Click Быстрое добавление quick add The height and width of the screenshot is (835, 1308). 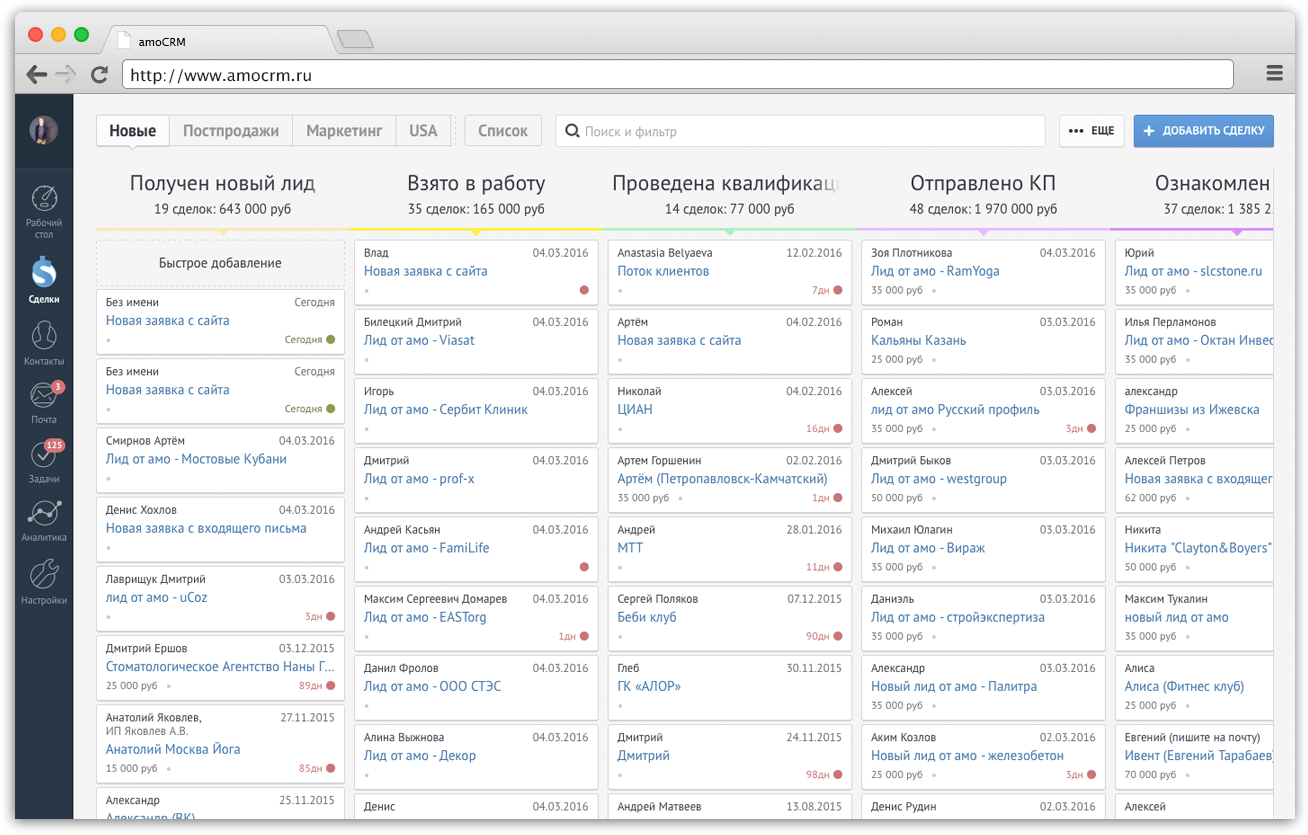click(x=220, y=263)
